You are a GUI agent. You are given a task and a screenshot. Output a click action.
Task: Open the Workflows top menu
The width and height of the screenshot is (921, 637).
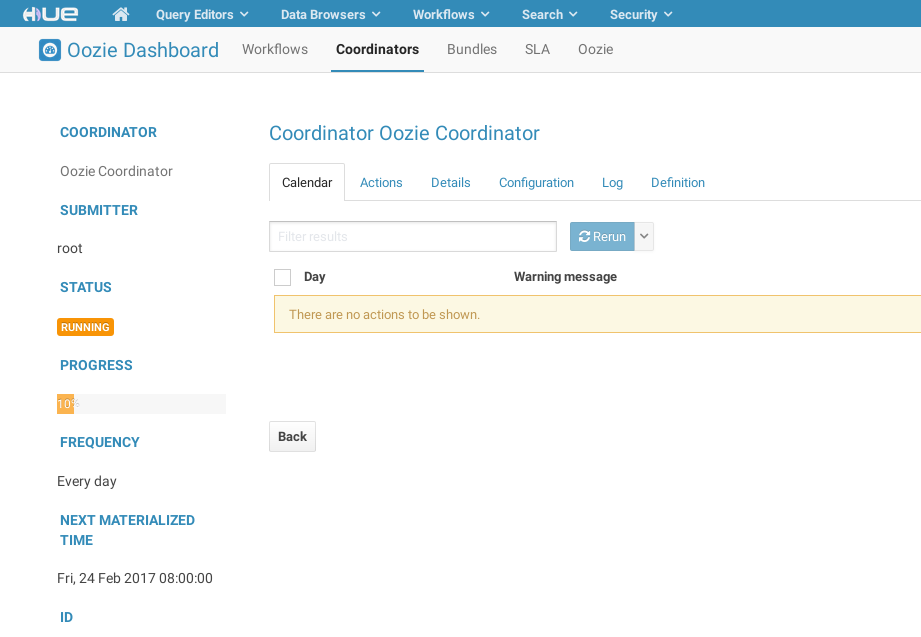tap(451, 14)
